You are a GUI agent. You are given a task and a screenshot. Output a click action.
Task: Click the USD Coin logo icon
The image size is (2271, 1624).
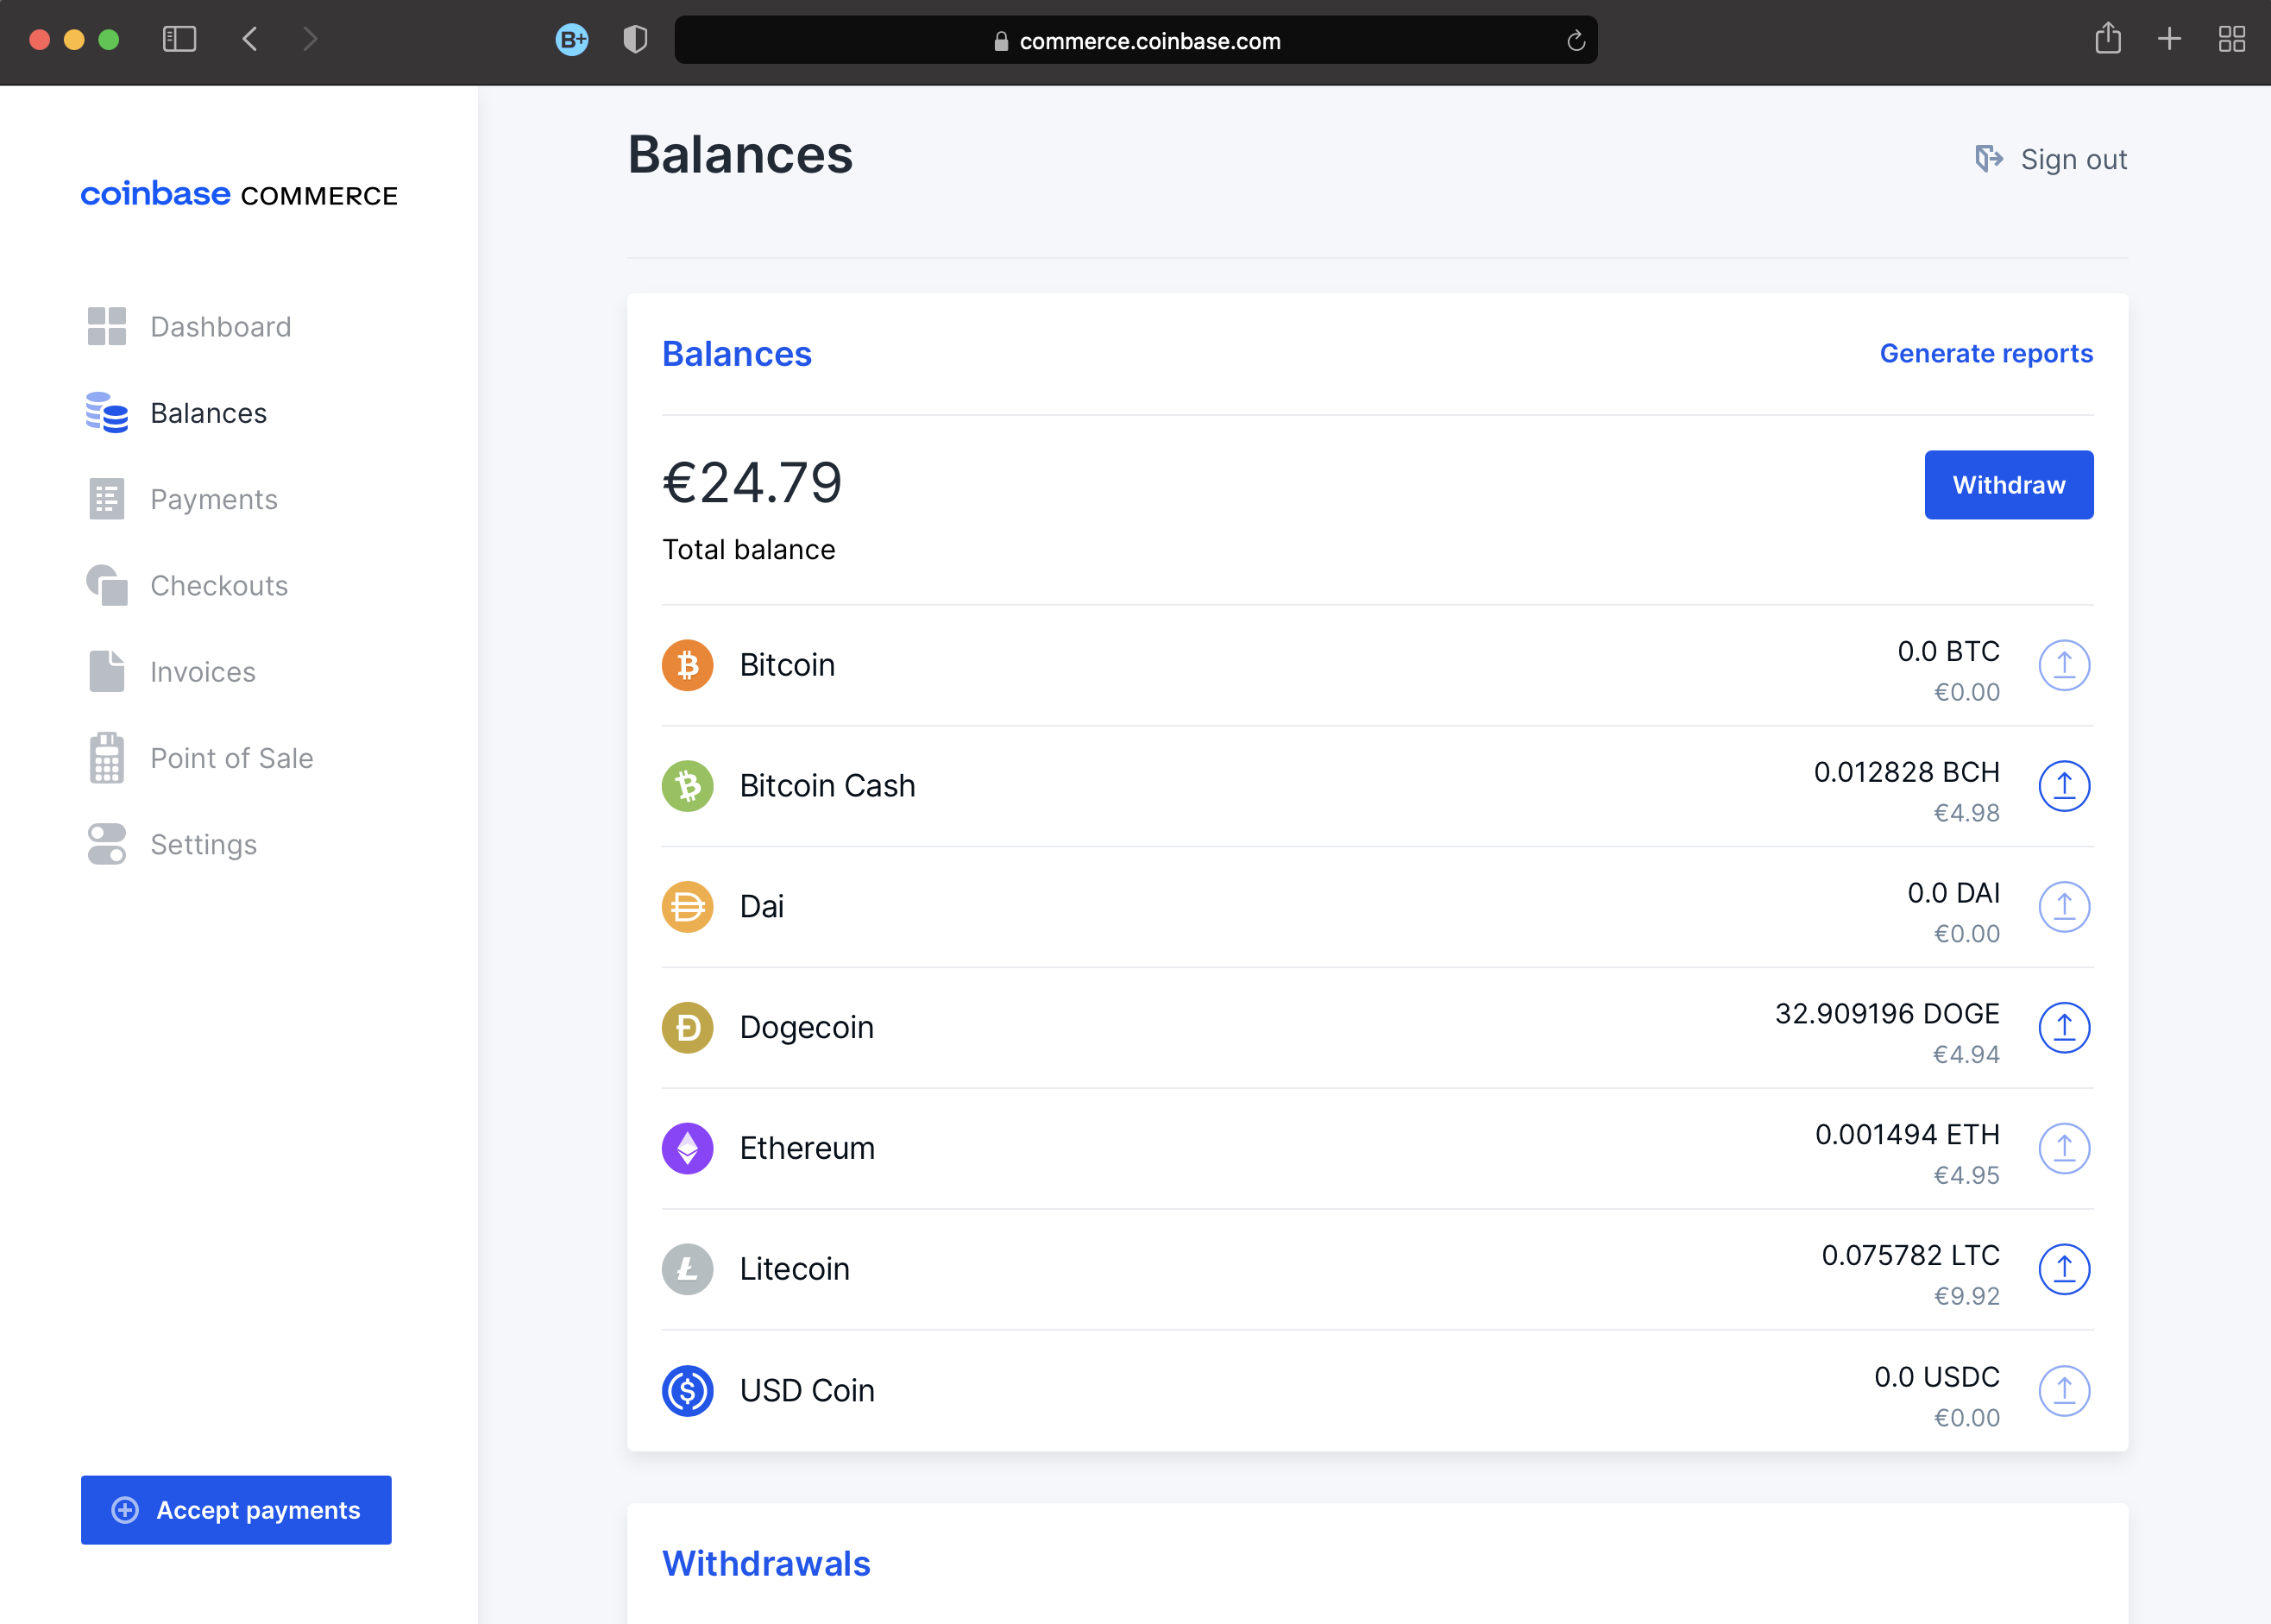(x=687, y=1390)
